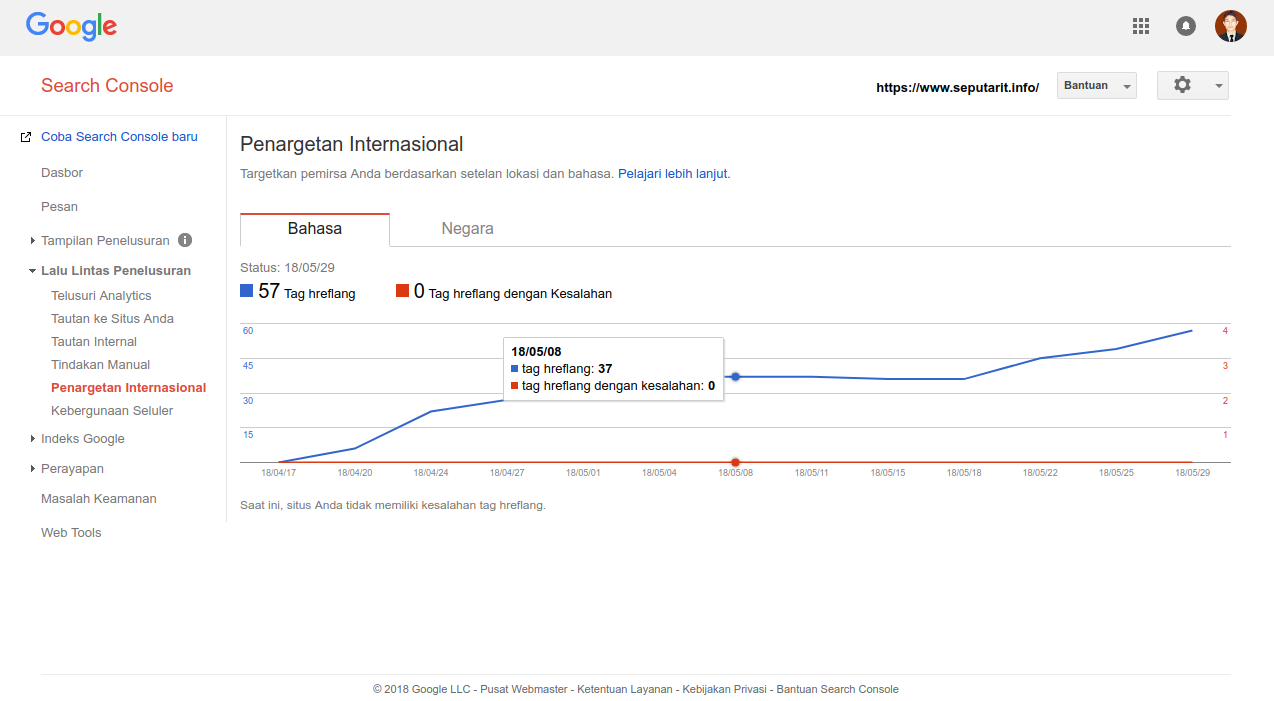Click the blue Tag hreflang legend square
The height and width of the screenshot is (701, 1274).
tap(247, 291)
